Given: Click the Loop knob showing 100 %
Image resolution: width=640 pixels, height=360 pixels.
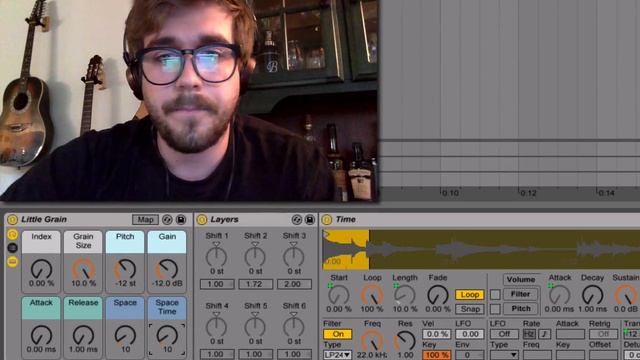Looking at the screenshot, I should pyautogui.click(x=372, y=295).
